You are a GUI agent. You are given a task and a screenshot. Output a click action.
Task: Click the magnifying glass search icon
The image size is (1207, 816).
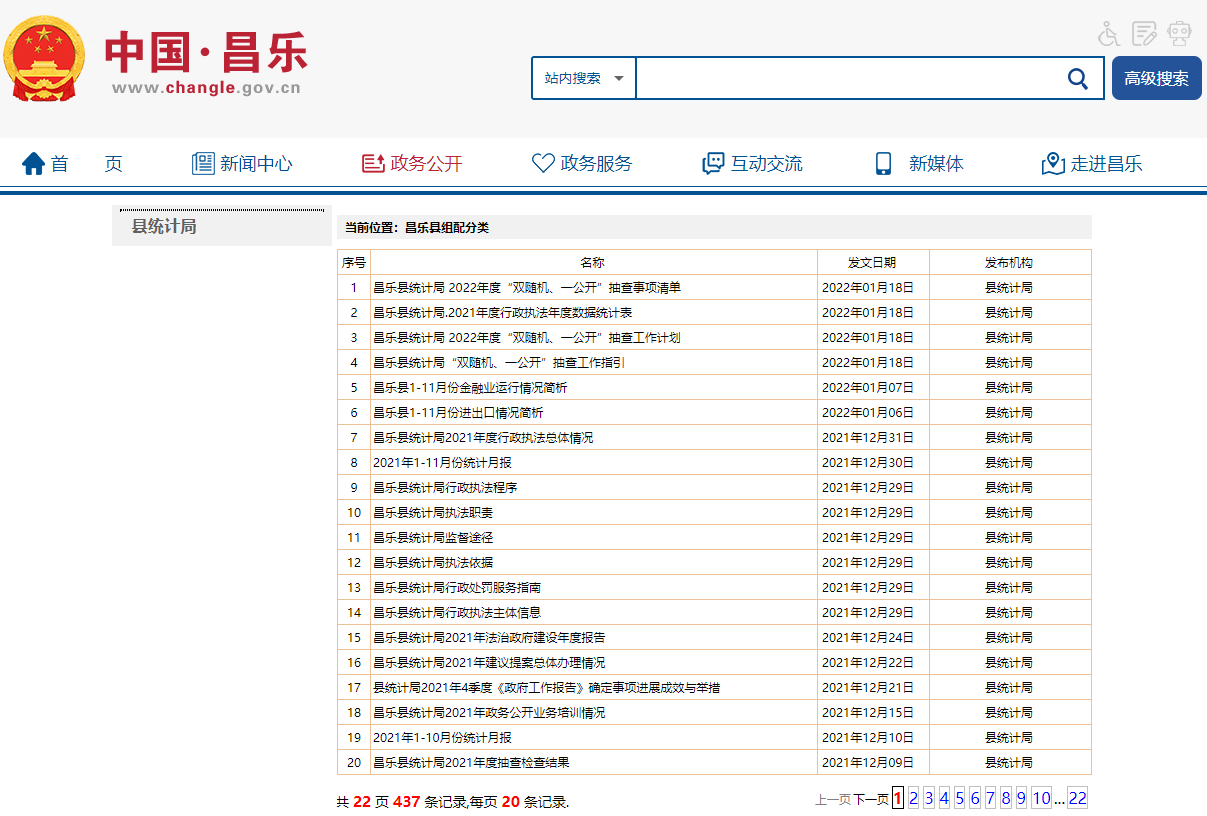(1077, 79)
